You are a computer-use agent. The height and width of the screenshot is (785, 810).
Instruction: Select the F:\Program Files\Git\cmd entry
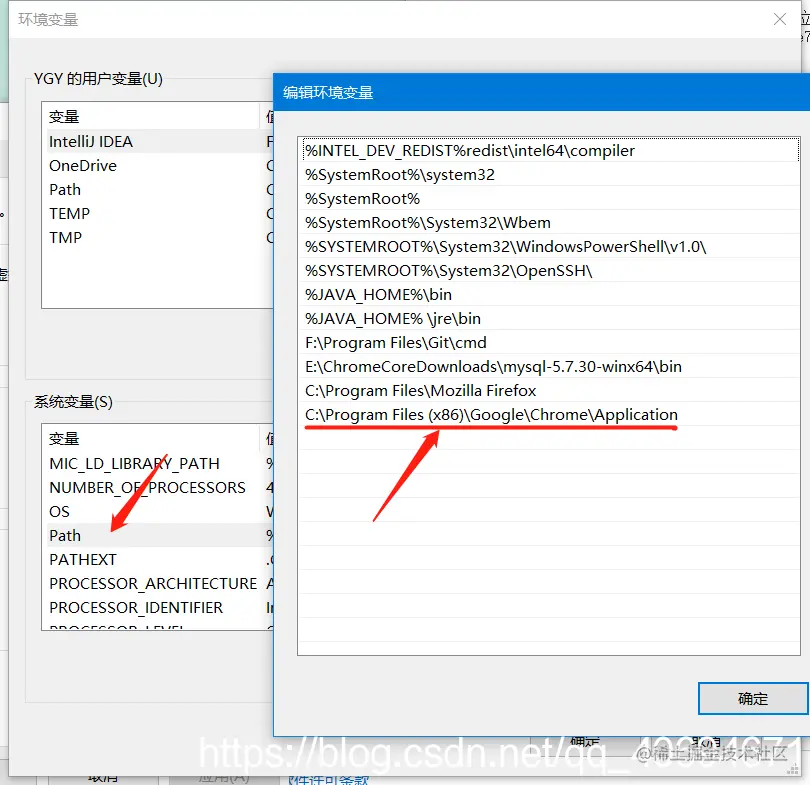tap(549, 342)
